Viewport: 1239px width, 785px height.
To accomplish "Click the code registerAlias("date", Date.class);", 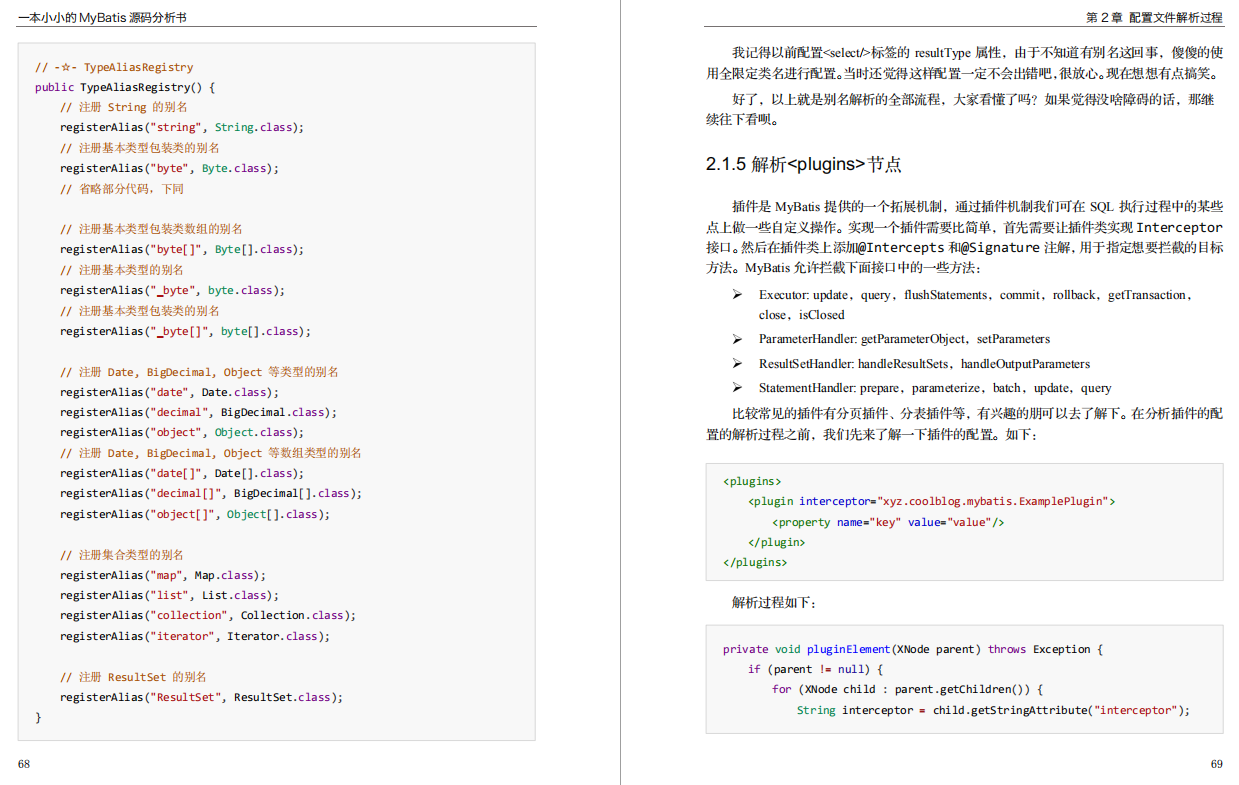I will coord(169,392).
